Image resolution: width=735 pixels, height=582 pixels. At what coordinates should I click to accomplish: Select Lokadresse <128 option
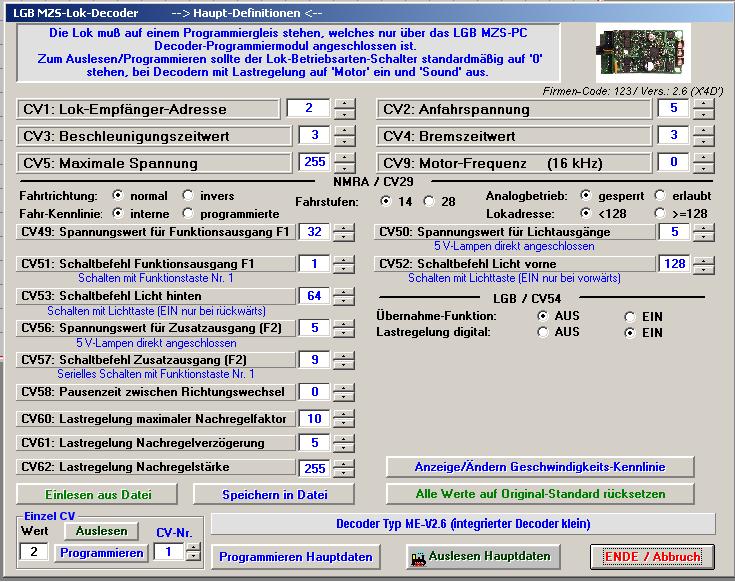click(585, 213)
